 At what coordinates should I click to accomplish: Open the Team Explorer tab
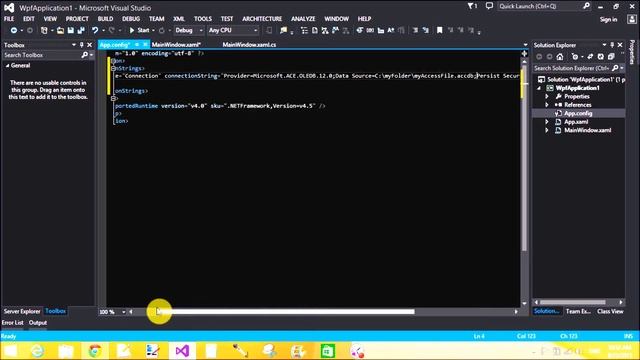[578, 311]
